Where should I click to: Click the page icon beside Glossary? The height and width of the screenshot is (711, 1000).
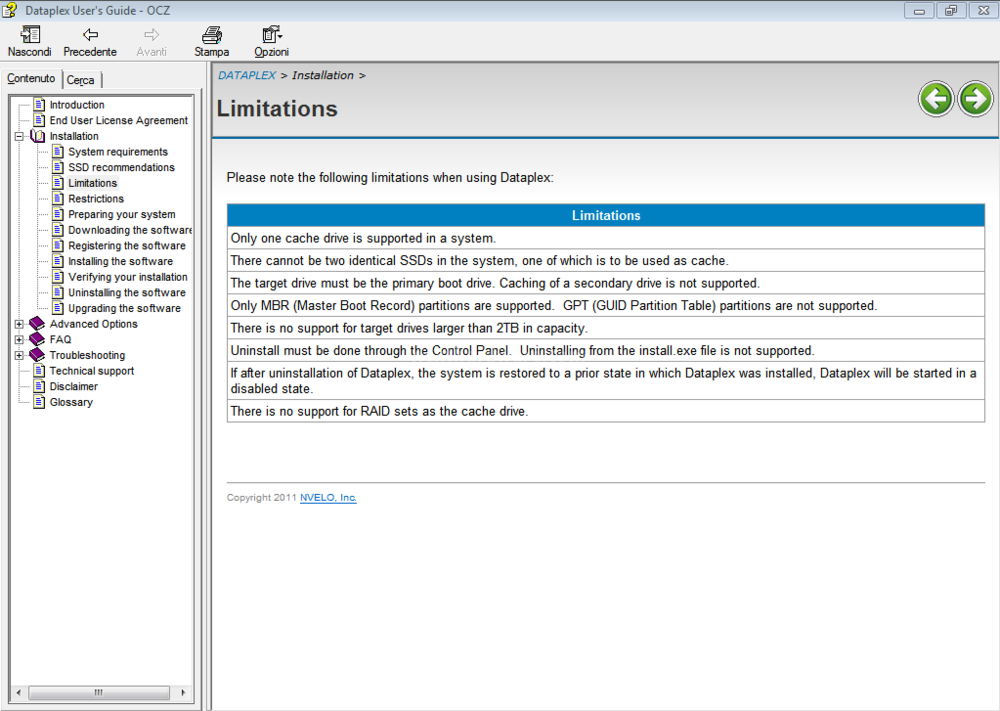(x=40, y=402)
